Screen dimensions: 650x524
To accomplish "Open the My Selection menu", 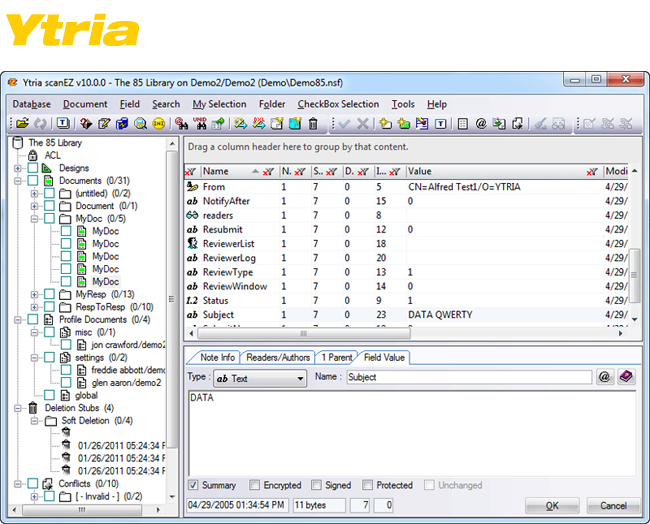I will 219,104.
